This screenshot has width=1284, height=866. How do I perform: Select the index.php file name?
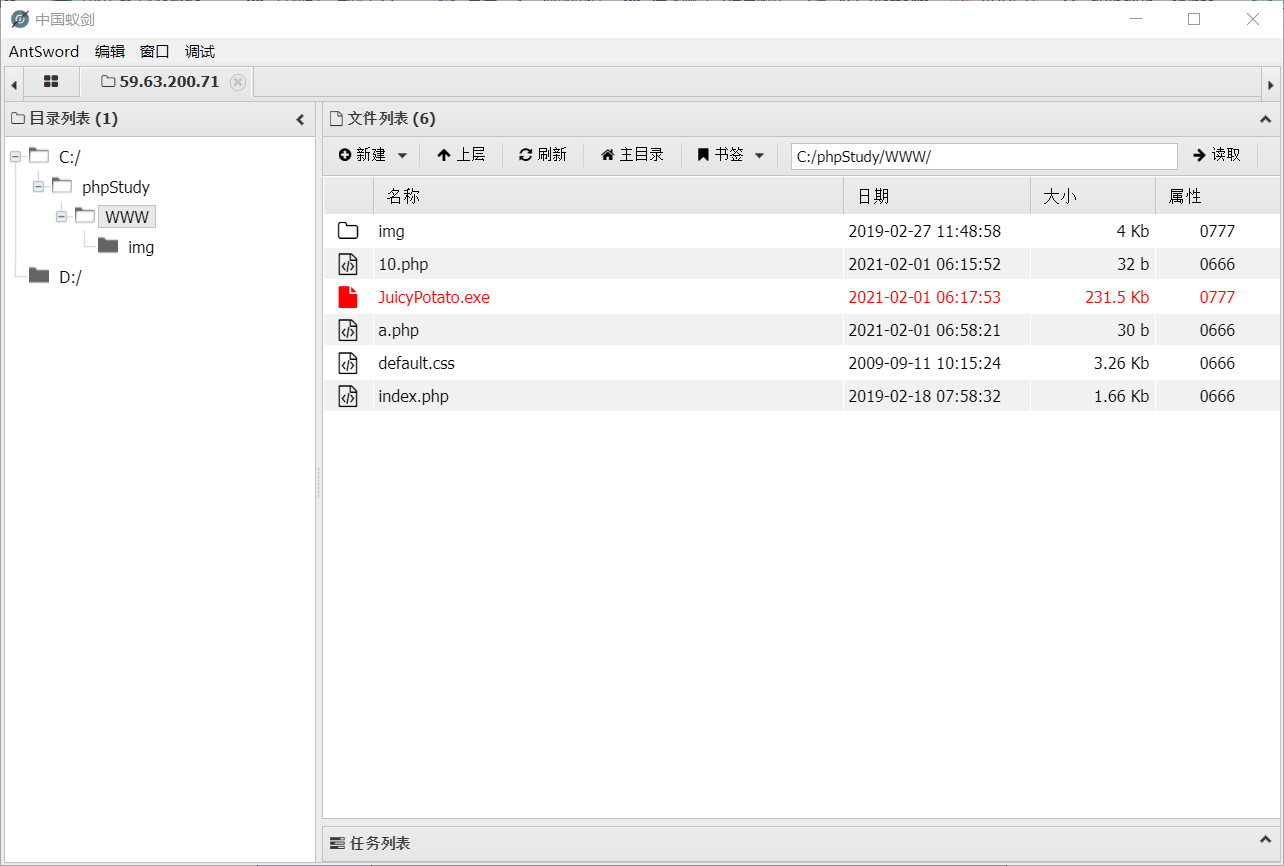coord(413,396)
